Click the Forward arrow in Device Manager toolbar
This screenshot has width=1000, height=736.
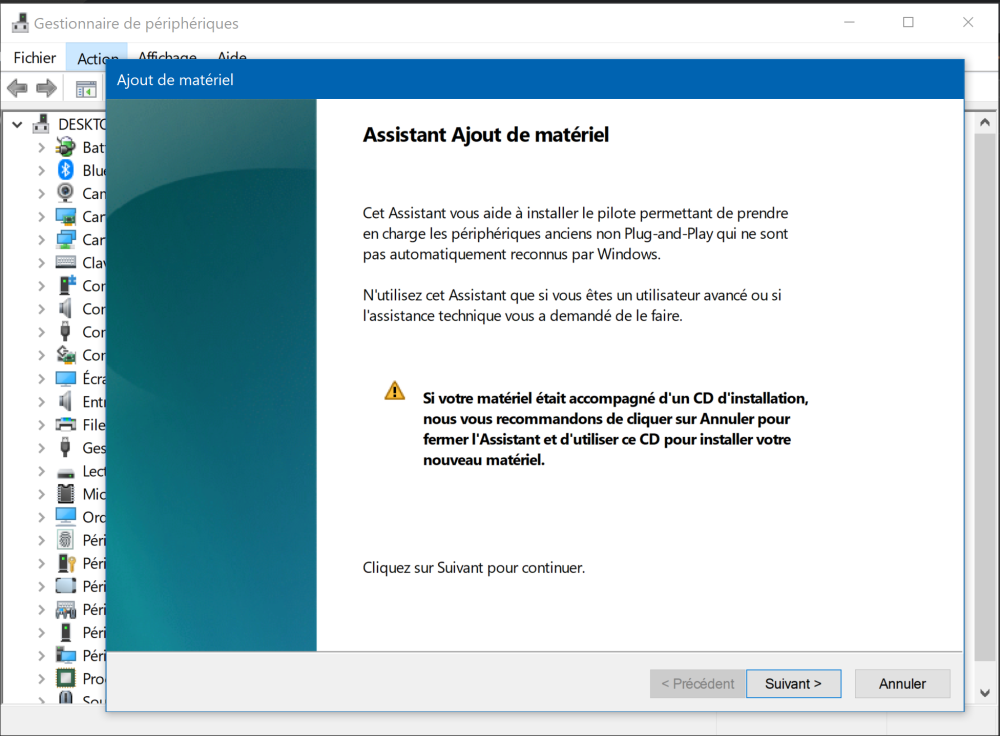47,88
